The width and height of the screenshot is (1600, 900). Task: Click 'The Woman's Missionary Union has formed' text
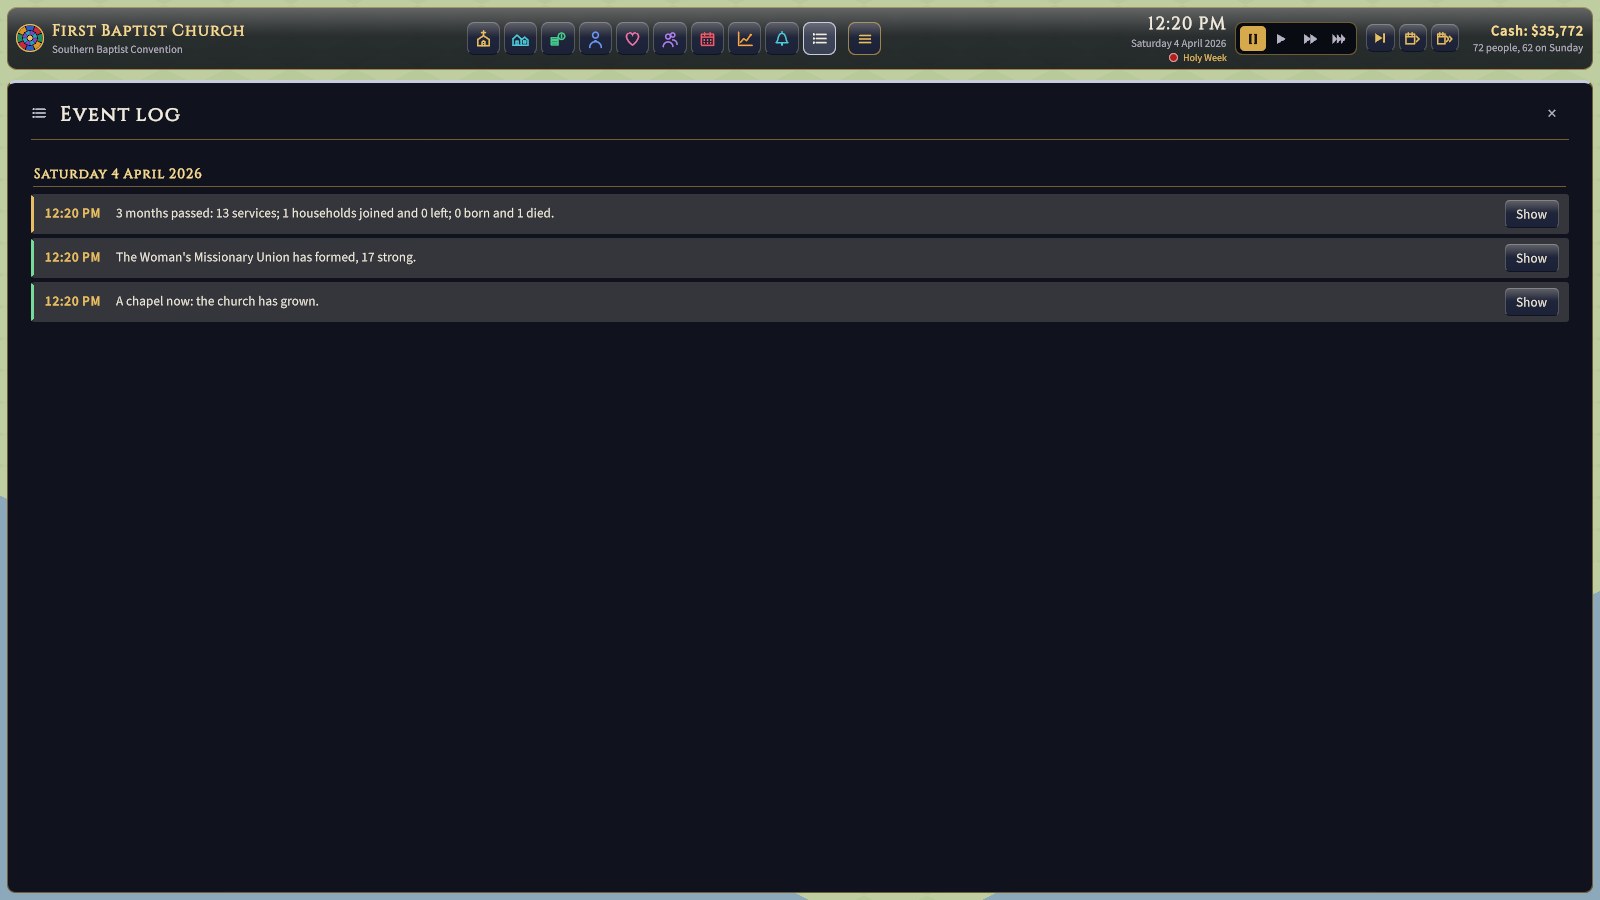[x=266, y=257]
